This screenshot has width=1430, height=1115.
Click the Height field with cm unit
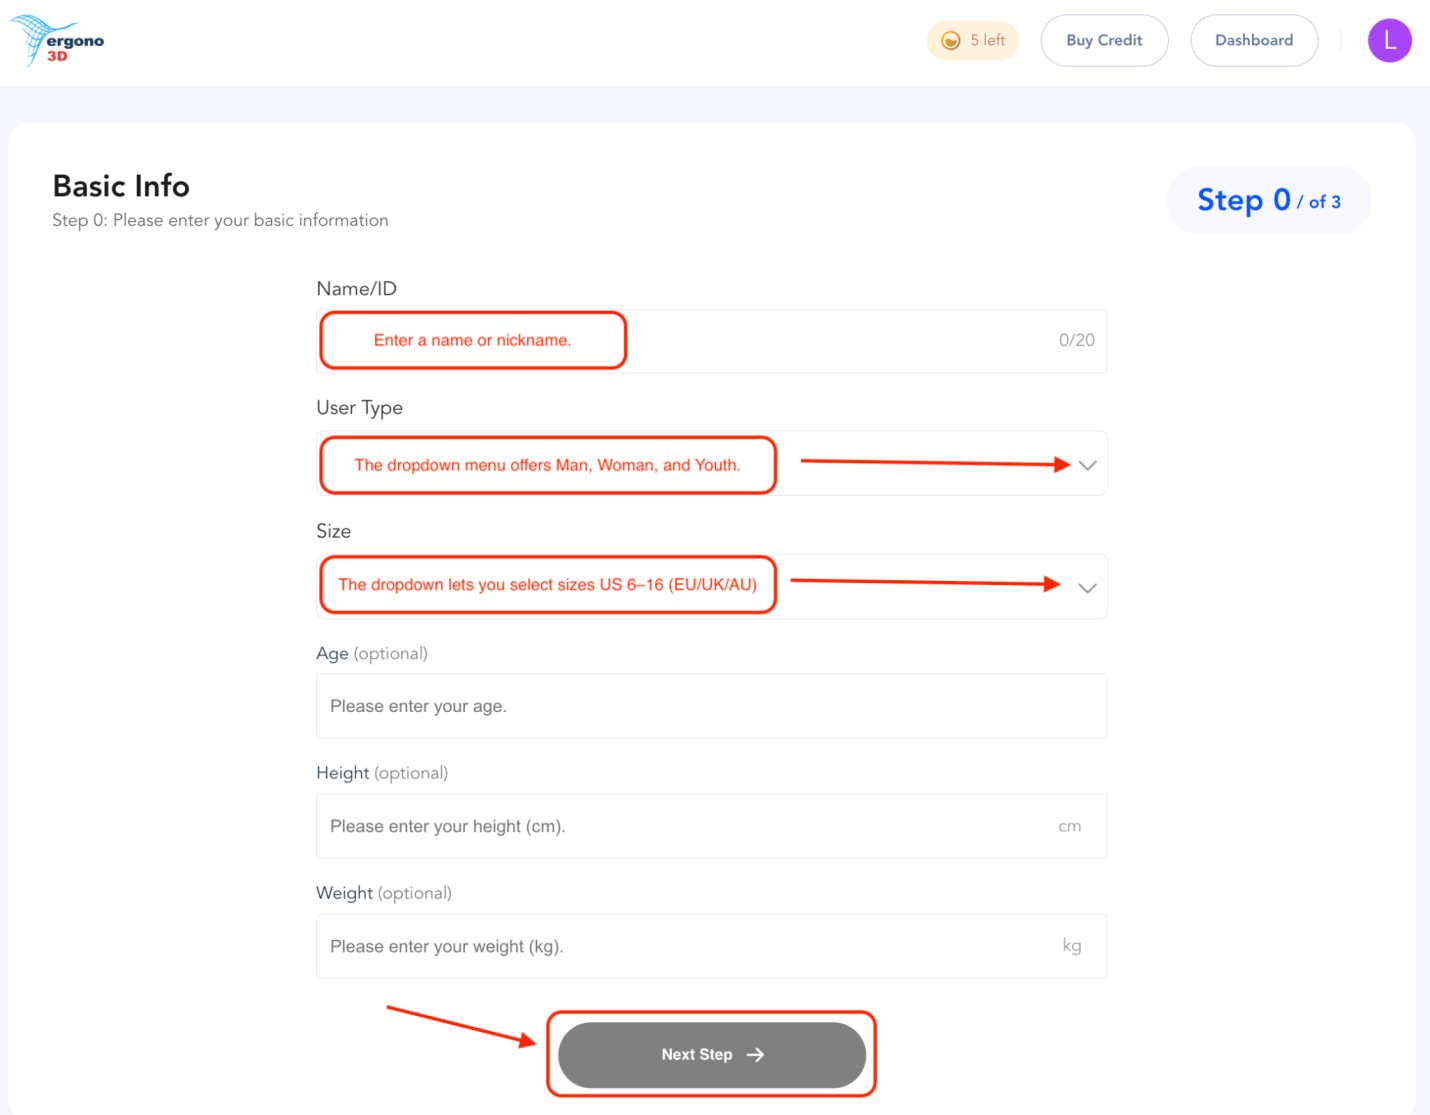click(711, 826)
